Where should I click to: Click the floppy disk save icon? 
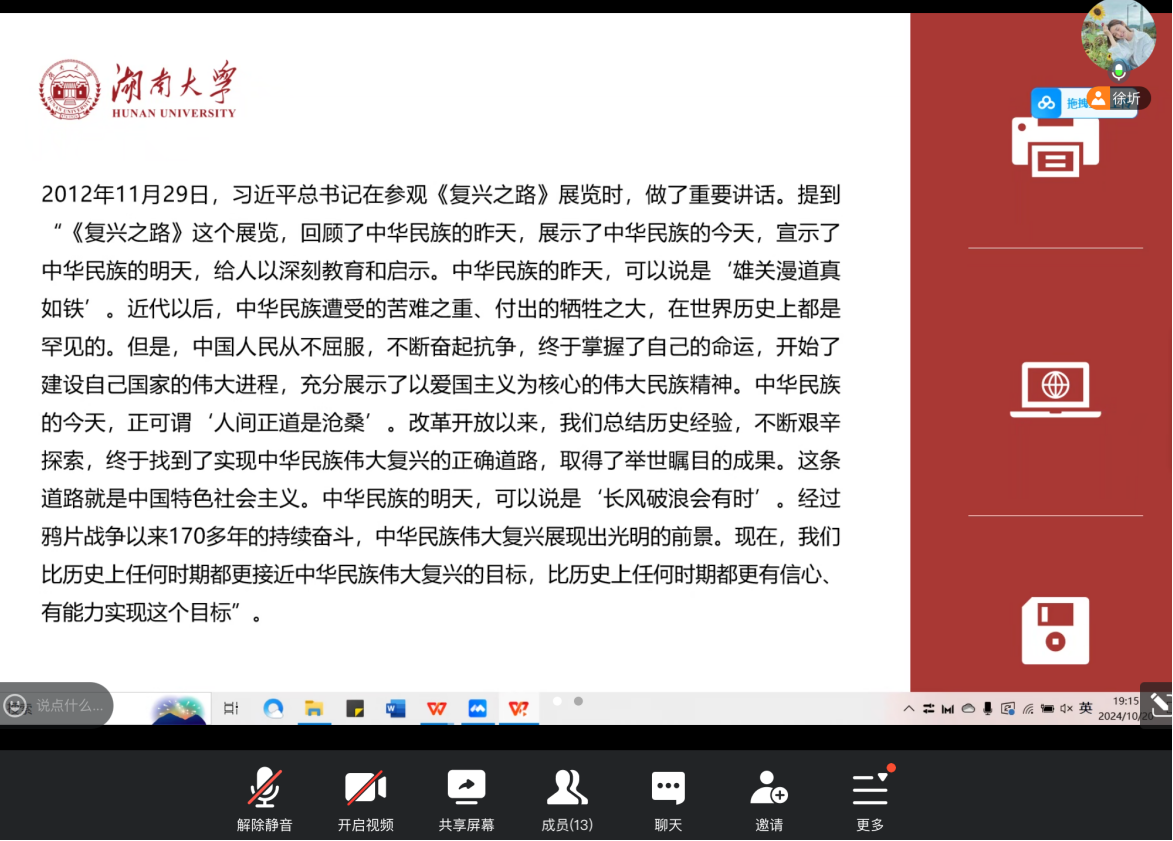pos(1055,631)
